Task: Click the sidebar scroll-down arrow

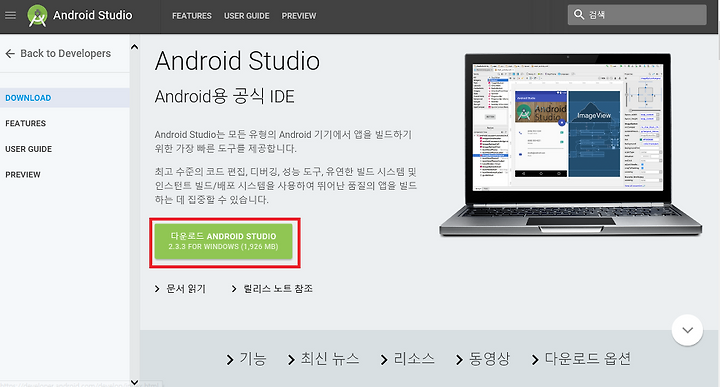Action: pos(134,381)
